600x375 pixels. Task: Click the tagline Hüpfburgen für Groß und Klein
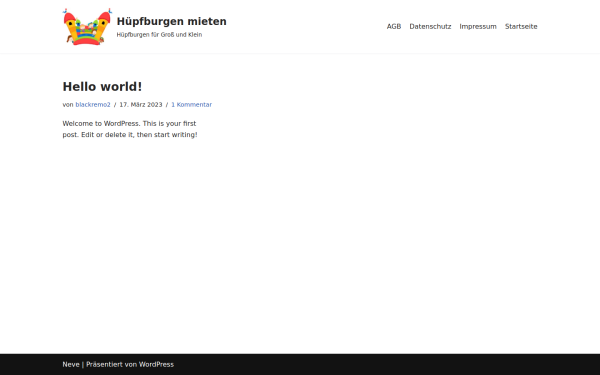tap(159, 34)
